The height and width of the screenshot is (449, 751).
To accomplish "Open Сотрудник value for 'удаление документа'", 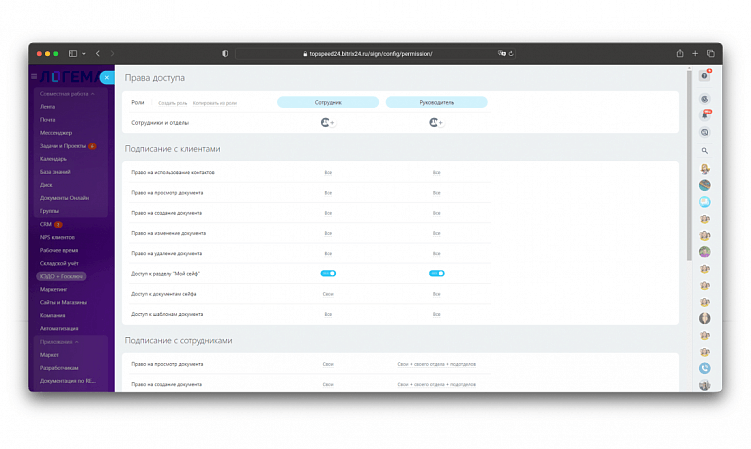I will click(328, 253).
